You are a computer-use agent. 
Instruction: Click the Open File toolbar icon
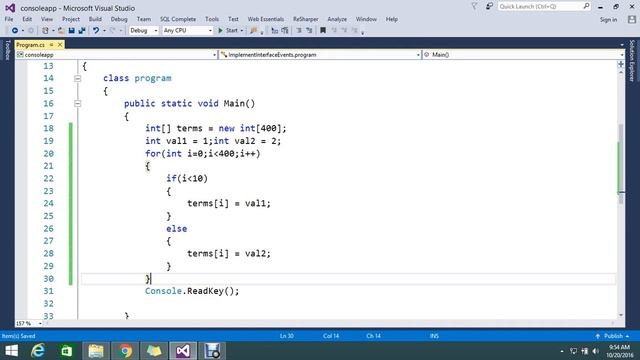point(61,31)
